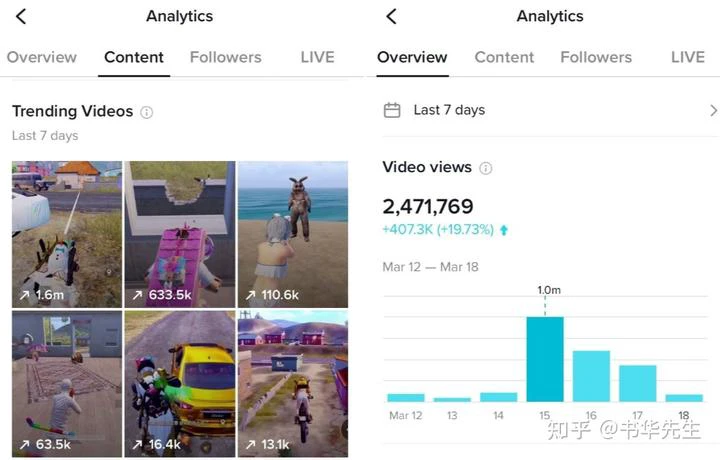Select the Mar 16 chart bar

pyautogui.click(x=591, y=376)
